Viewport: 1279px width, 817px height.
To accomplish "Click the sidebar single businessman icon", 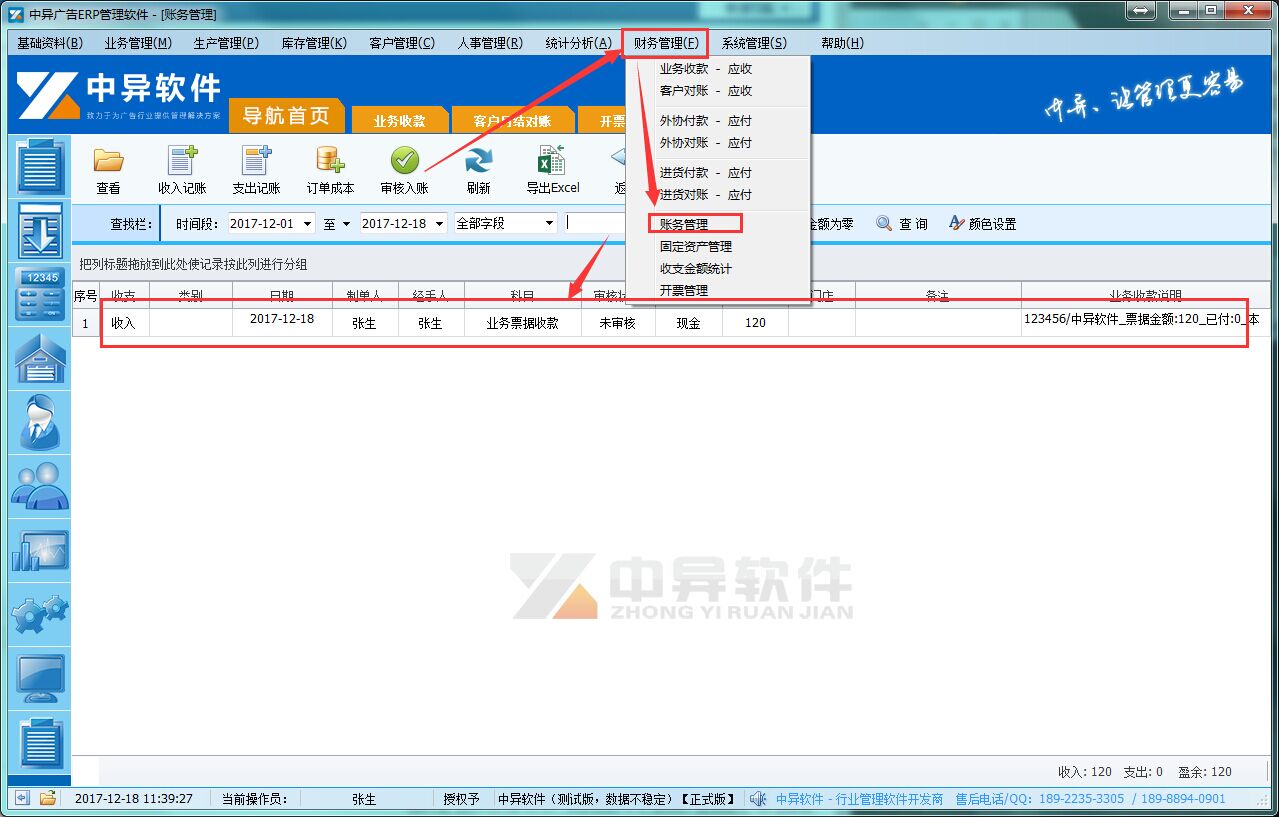I will tap(40, 423).
